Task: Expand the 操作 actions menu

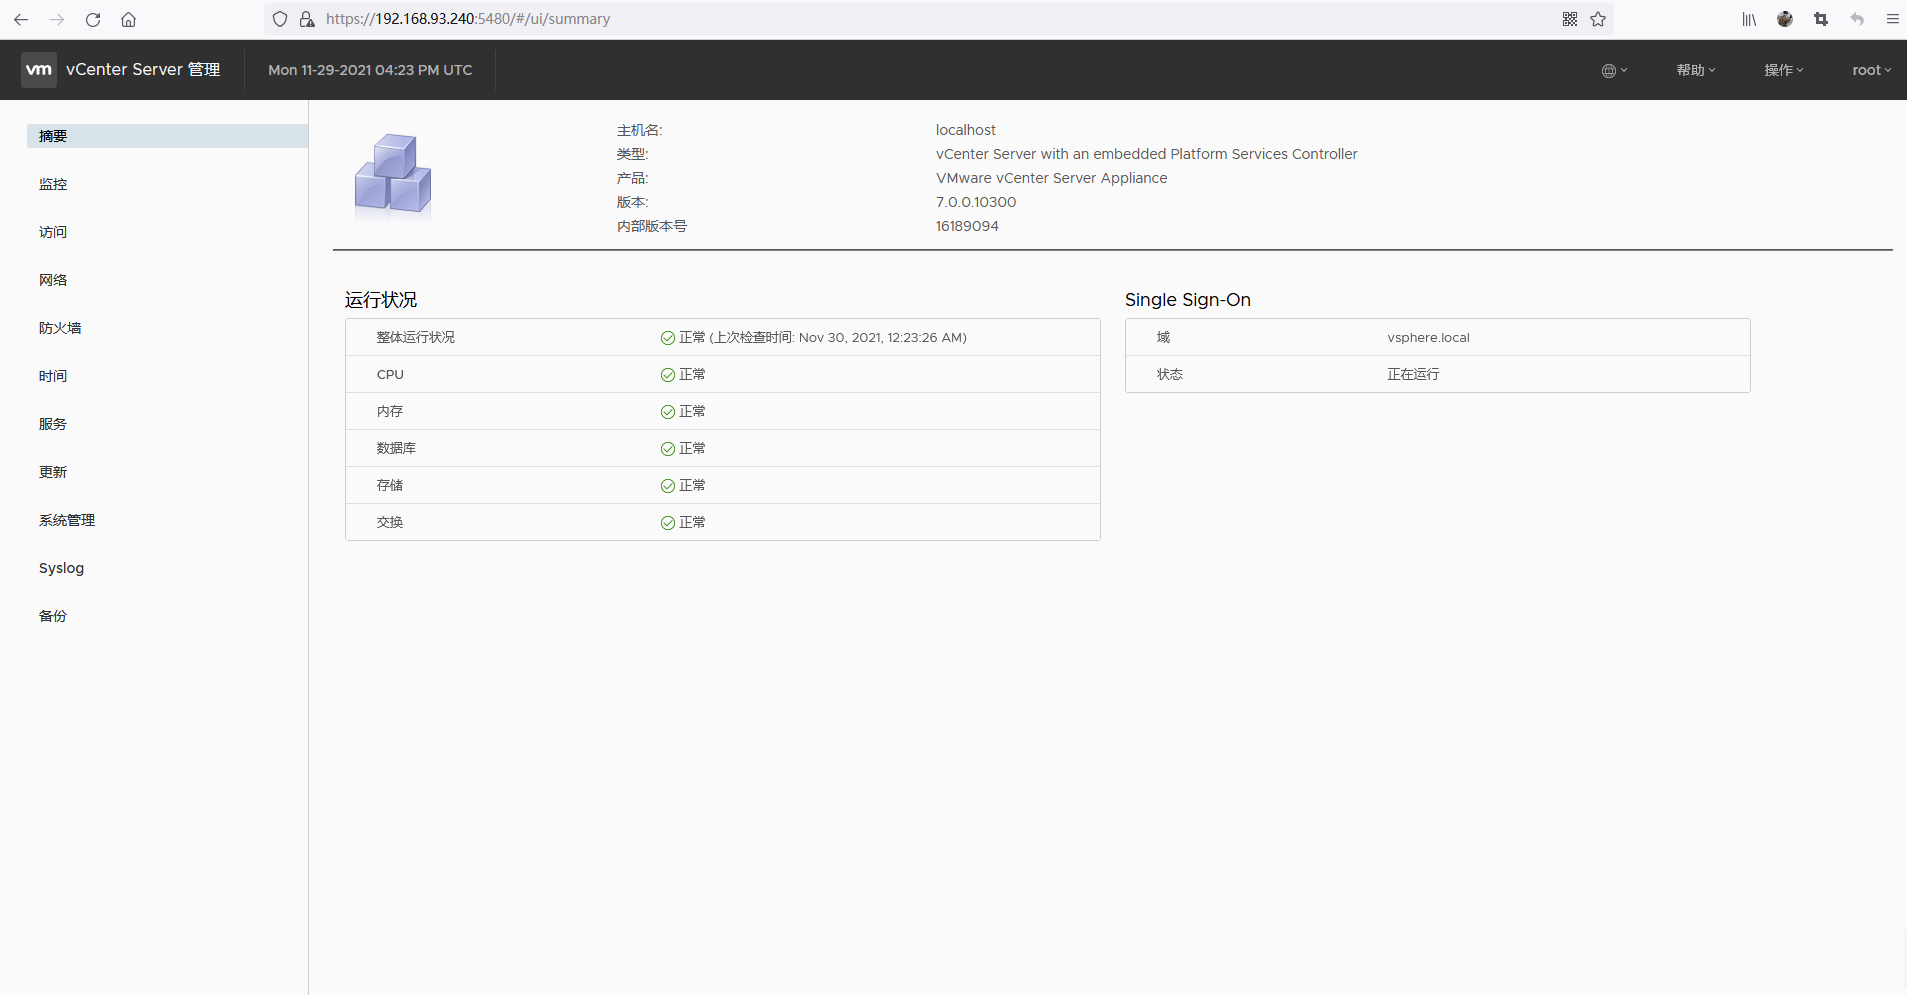Action: pyautogui.click(x=1784, y=70)
